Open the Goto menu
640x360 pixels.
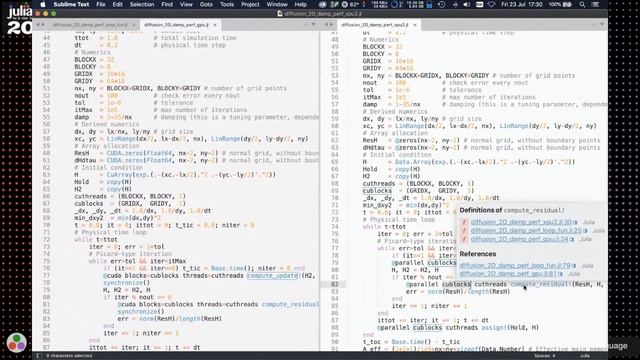206,4
